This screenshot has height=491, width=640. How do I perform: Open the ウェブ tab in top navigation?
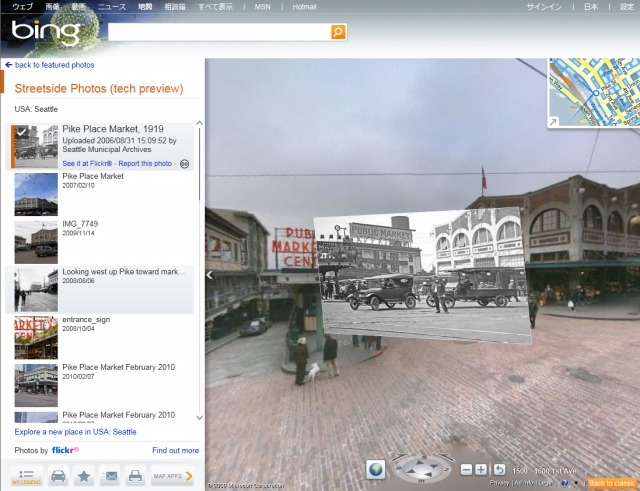coord(22,7)
